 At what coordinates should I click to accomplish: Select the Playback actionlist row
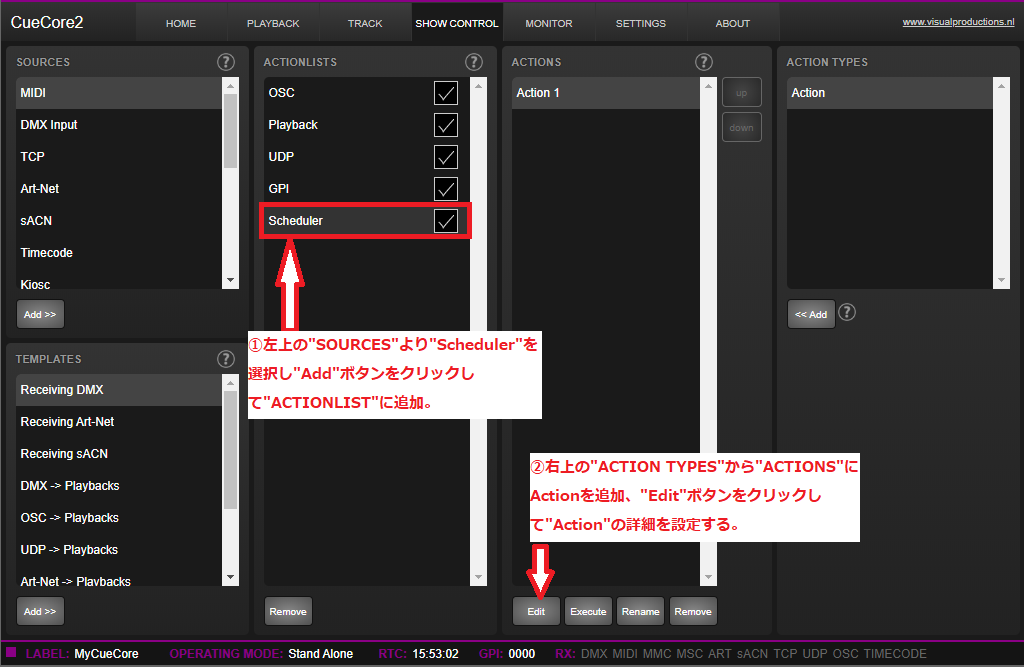366,125
